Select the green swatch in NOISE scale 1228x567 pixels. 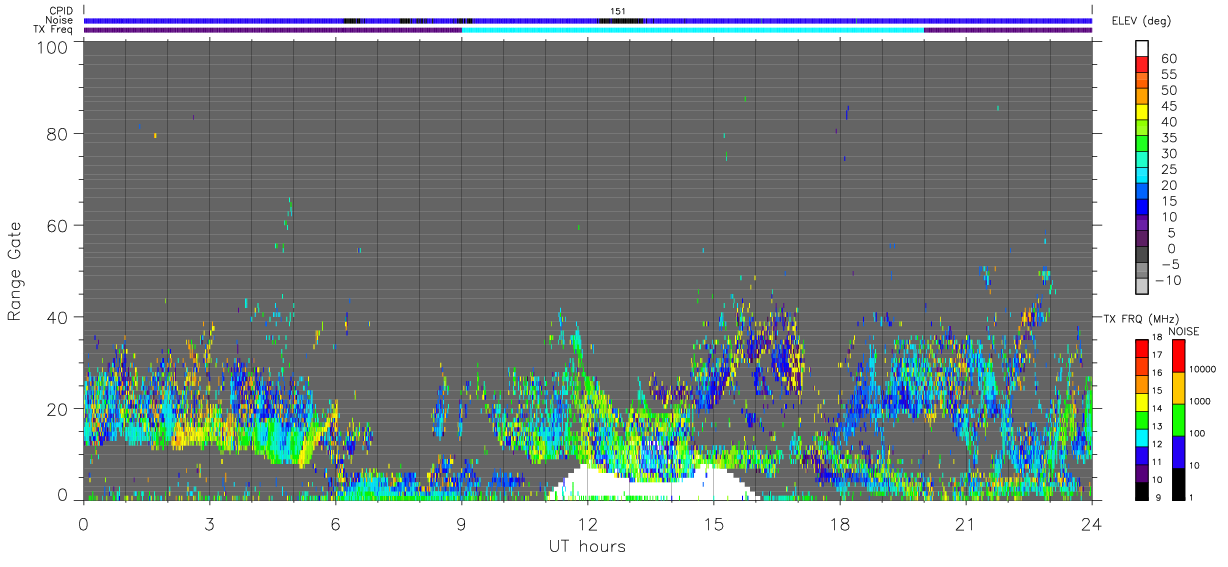[x=1179, y=420]
